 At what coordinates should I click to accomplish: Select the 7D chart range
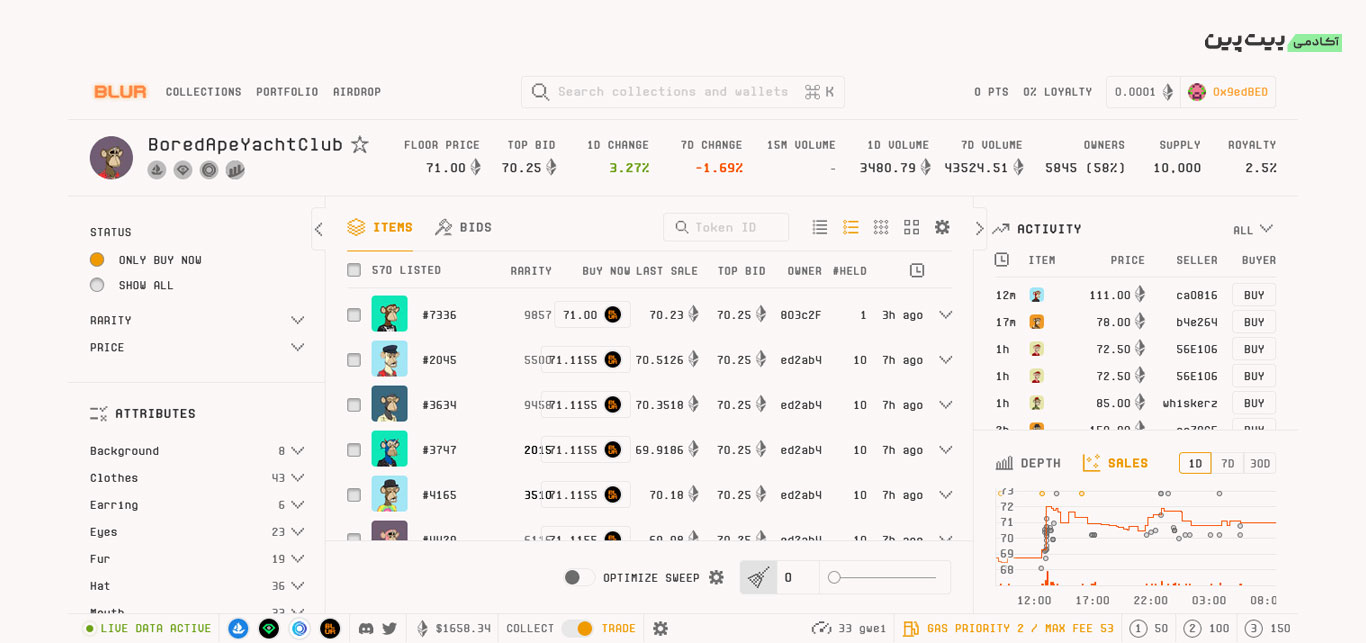click(1228, 463)
